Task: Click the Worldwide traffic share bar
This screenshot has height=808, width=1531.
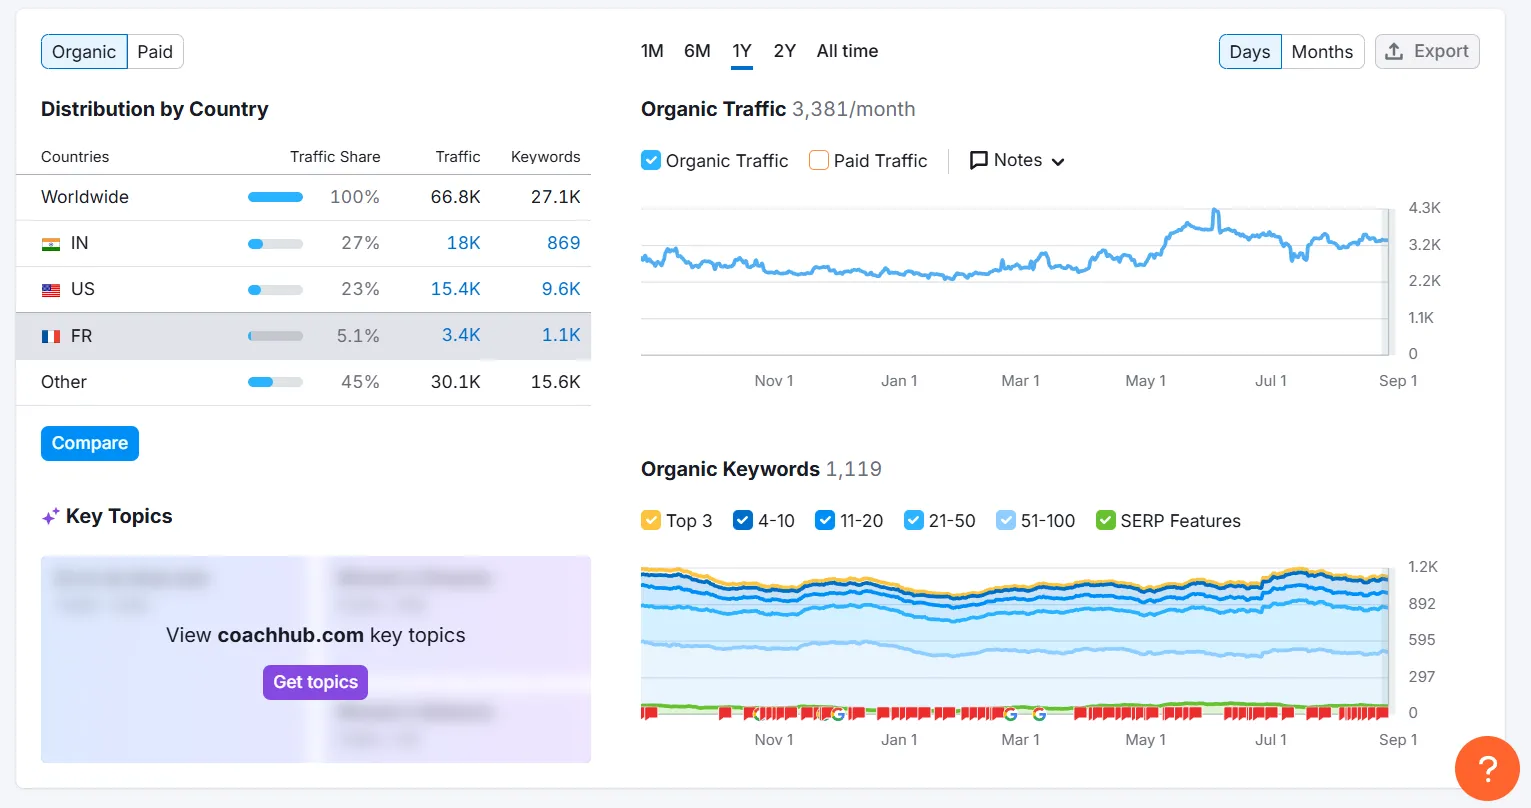Action: pyautogui.click(x=275, y=197)
